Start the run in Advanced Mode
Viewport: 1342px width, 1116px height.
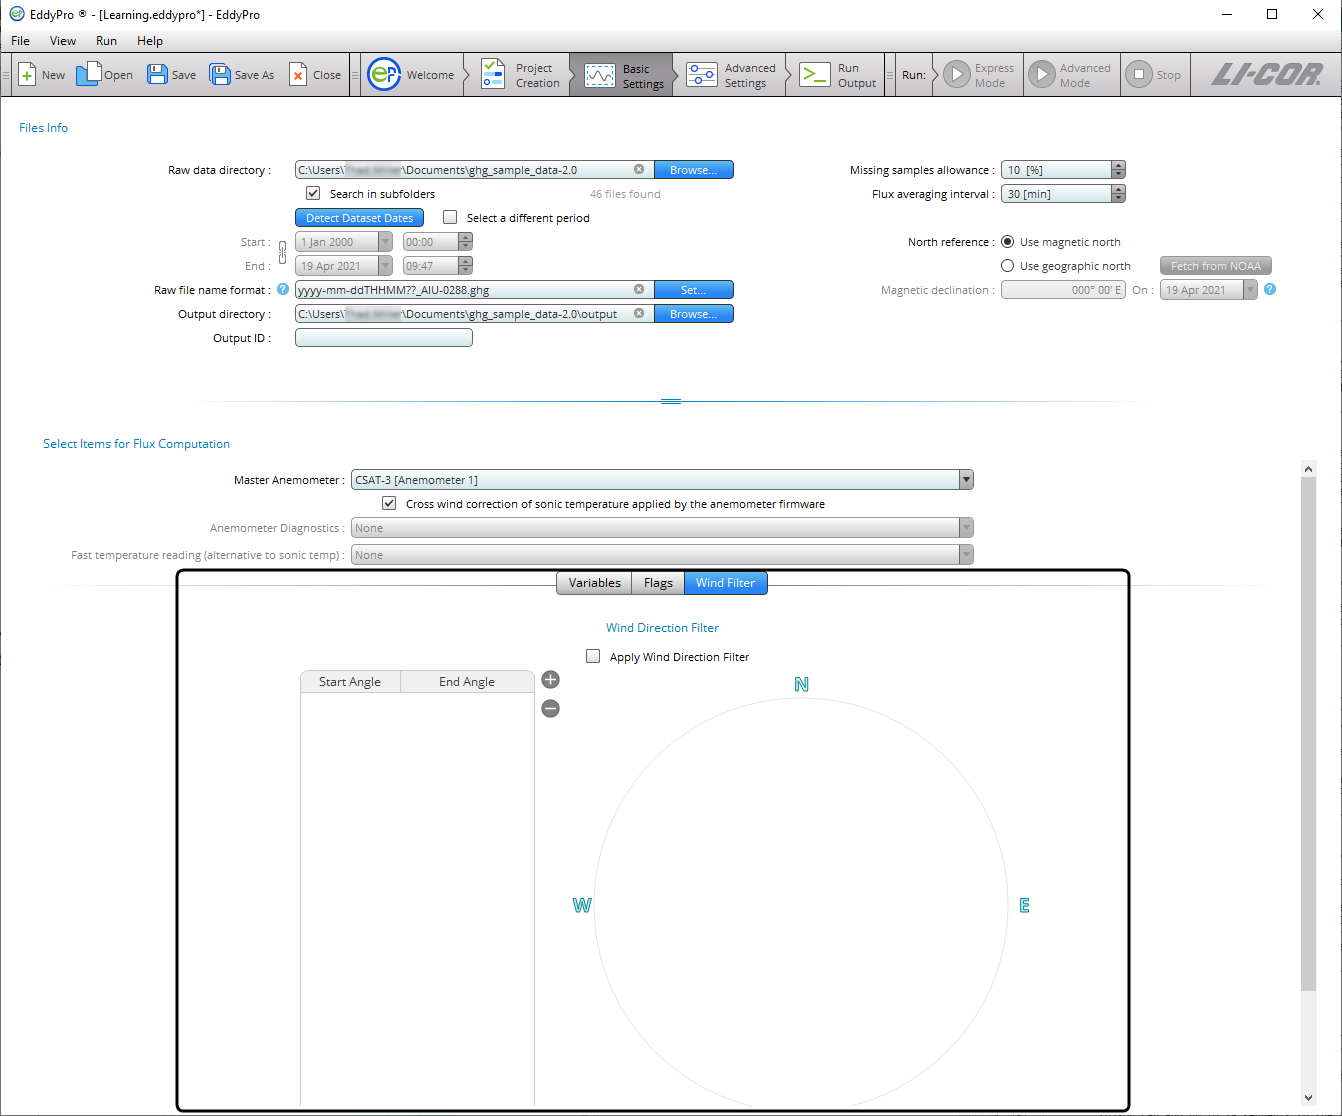(x=1070, y=75)
